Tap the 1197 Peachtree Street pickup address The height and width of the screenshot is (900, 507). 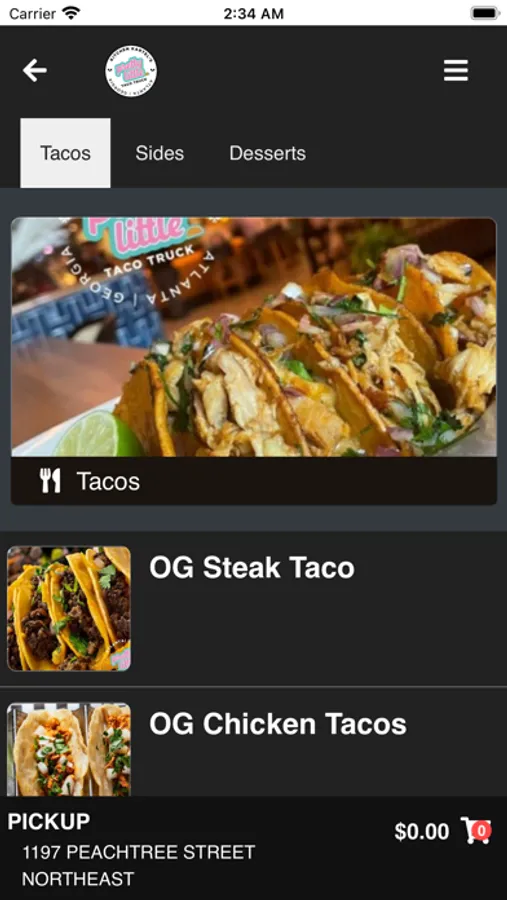pyautogui.click(x=138, y=865)
